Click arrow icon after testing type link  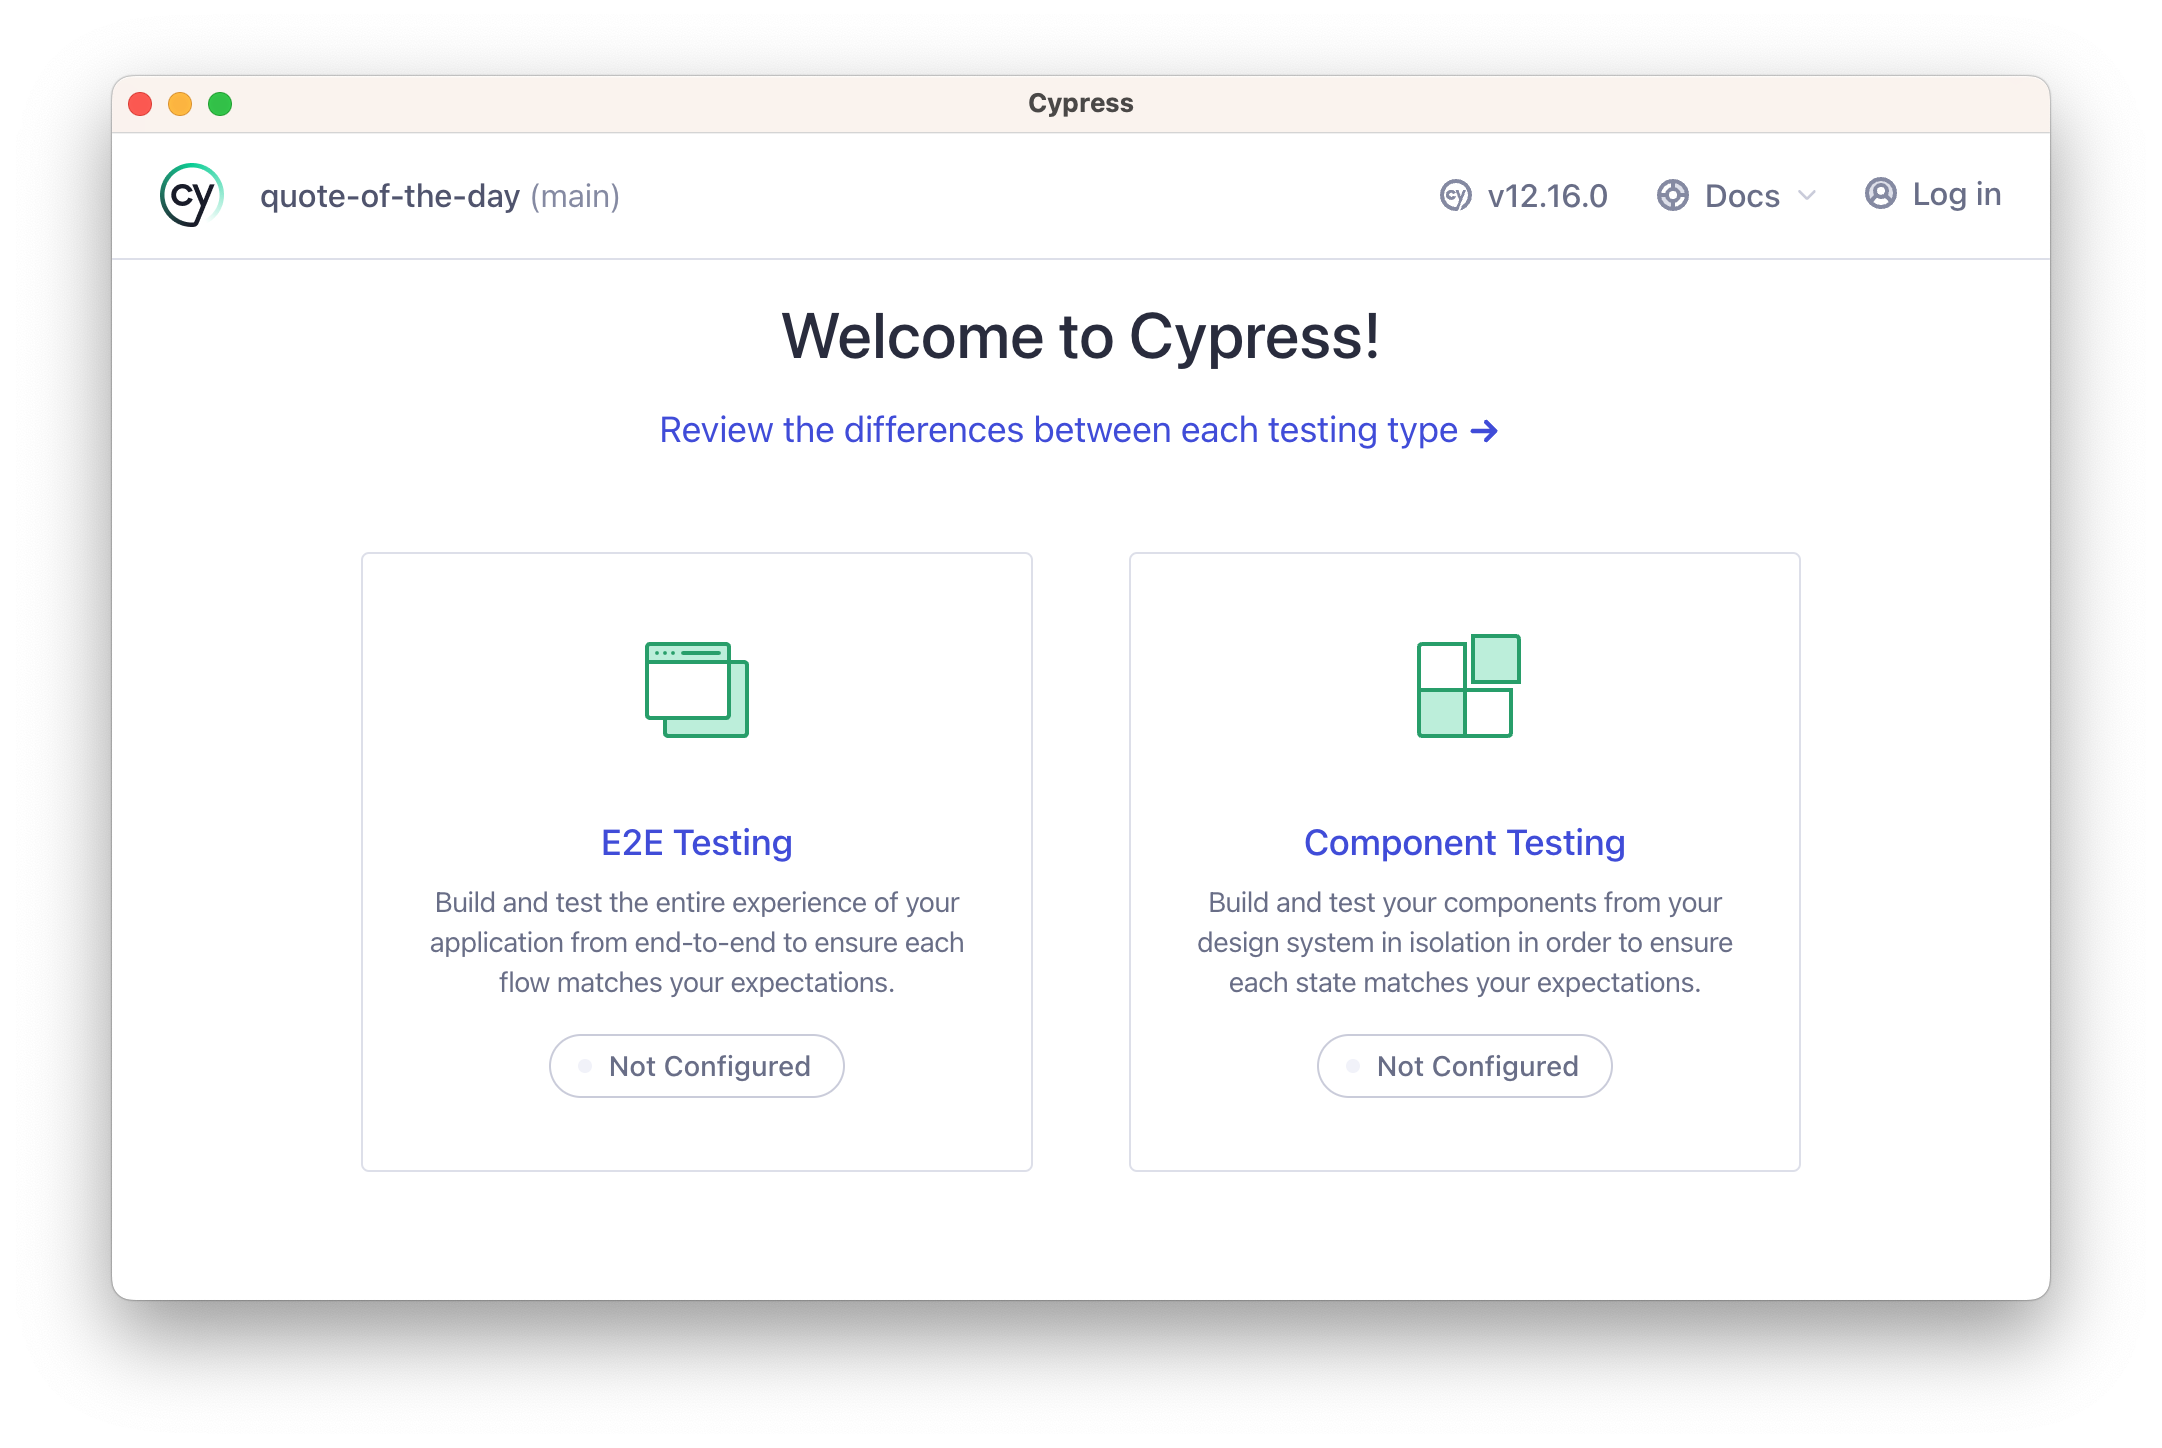coord(1484,431)
